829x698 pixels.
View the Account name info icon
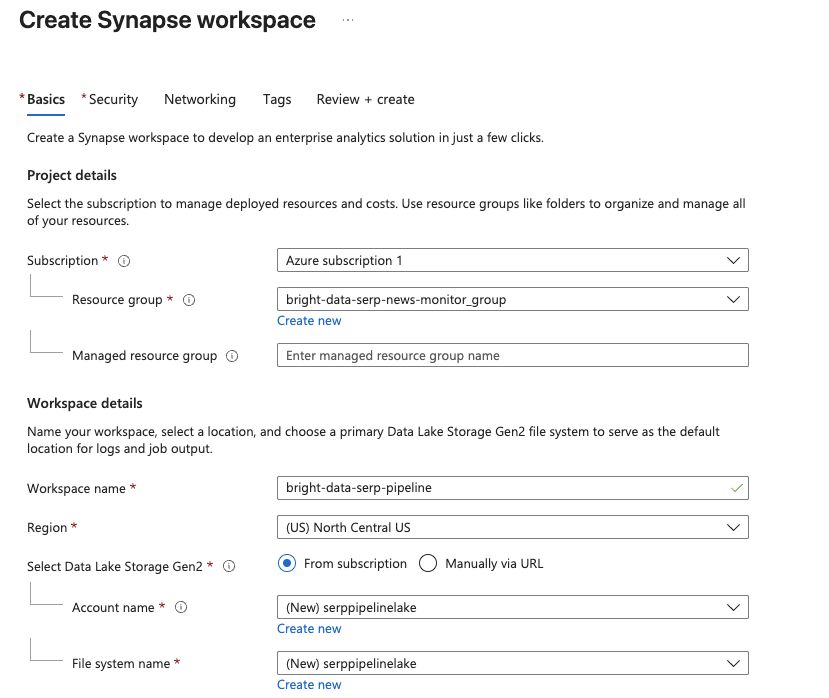pyautogui.click(x=180, y=607)
